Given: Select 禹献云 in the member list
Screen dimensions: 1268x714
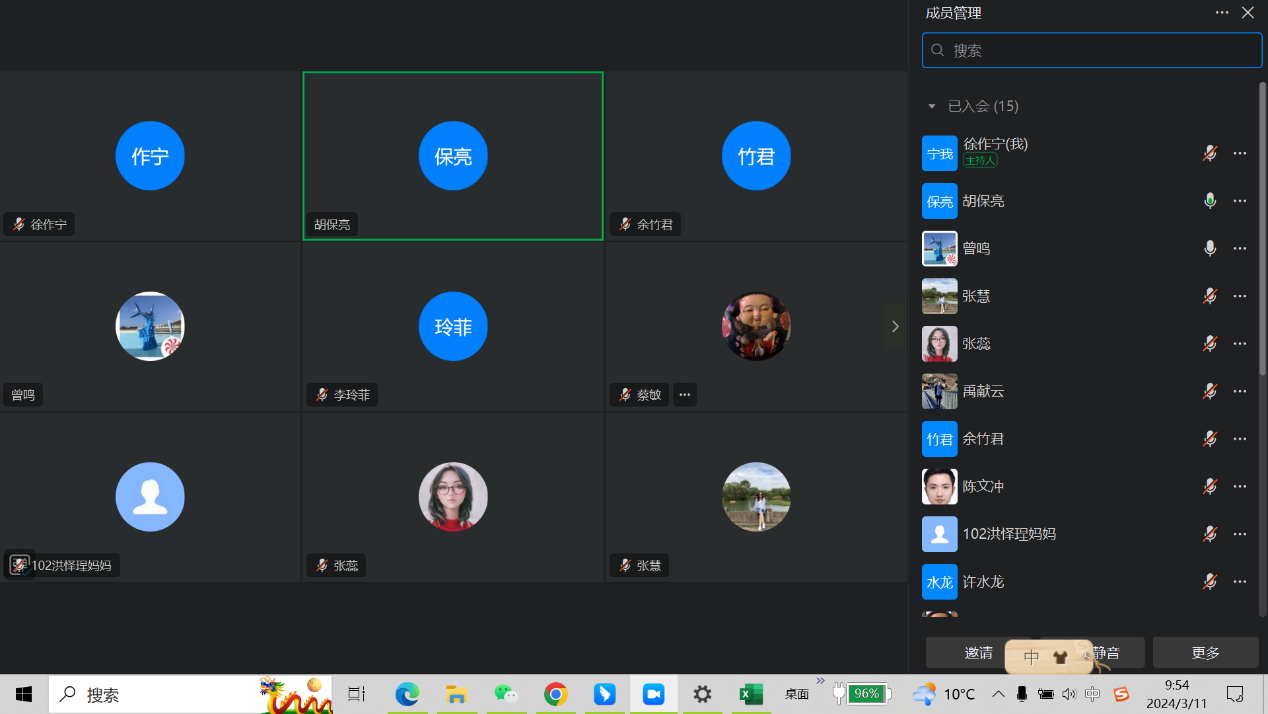Looking at the screenshot, I should pyautogui.click(x=983, y=391).
